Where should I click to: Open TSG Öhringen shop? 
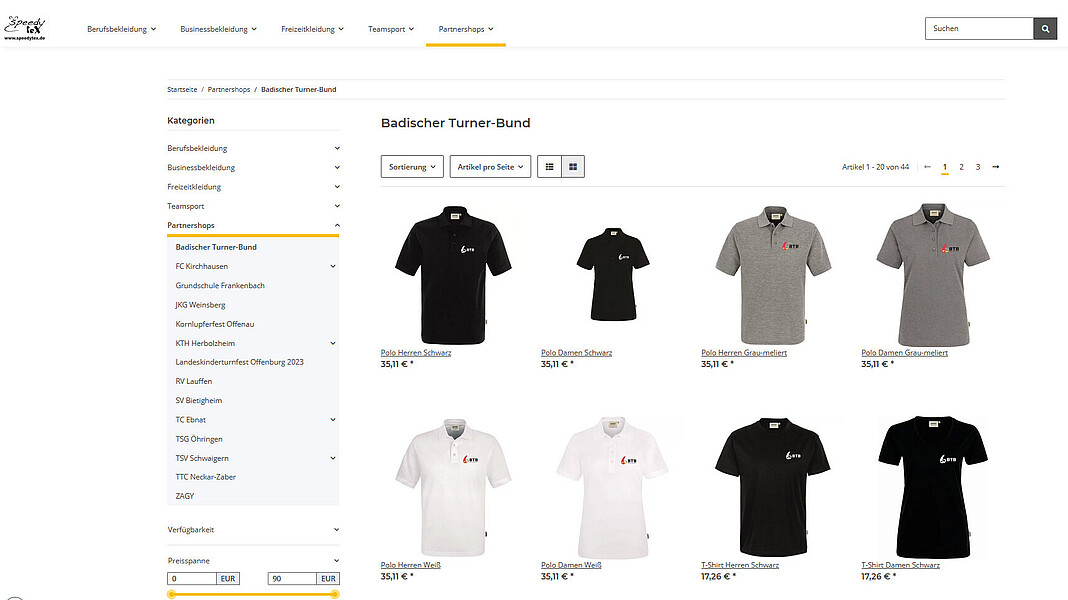[x=199, y=439]
